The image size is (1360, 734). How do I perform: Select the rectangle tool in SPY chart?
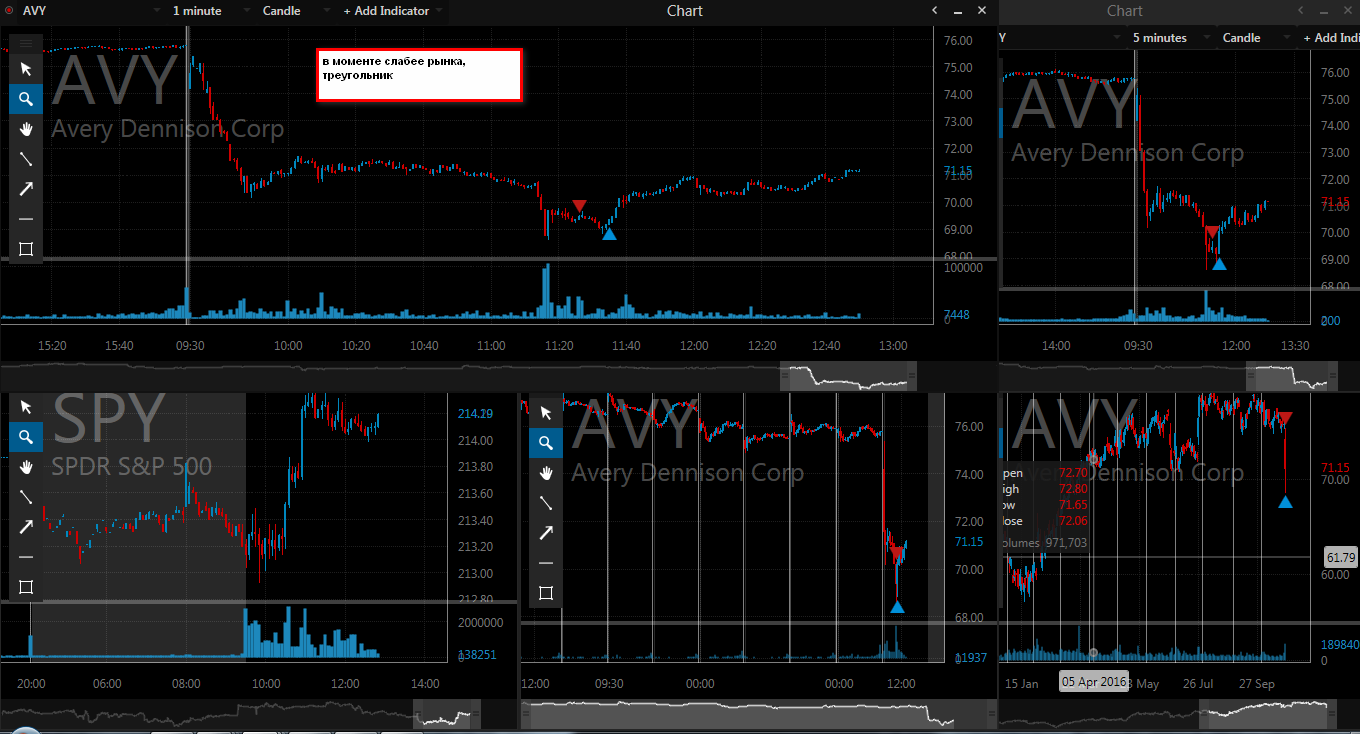(x=26, y=587)
